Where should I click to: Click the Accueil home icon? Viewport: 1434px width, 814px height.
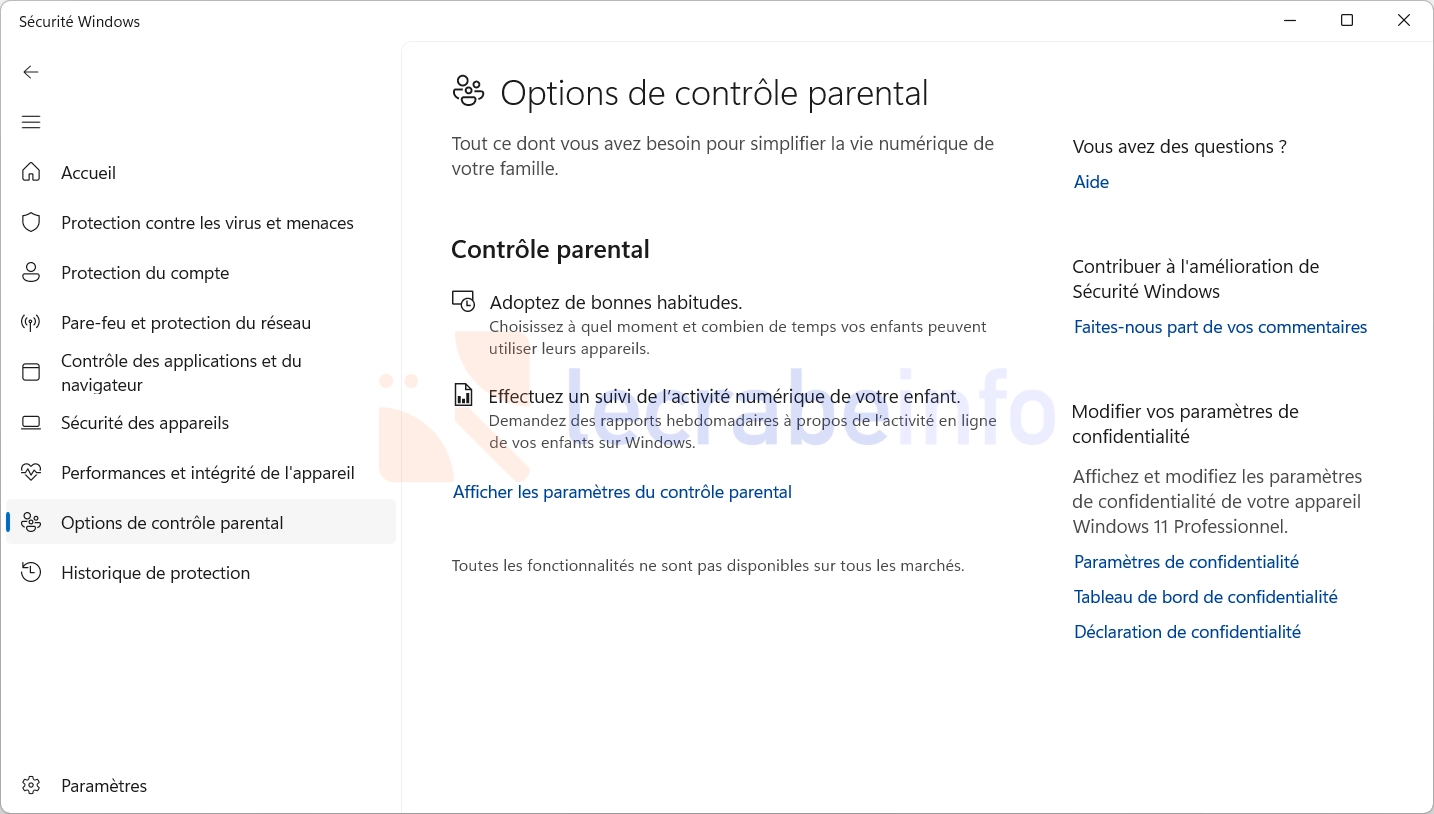coord(31,172)
